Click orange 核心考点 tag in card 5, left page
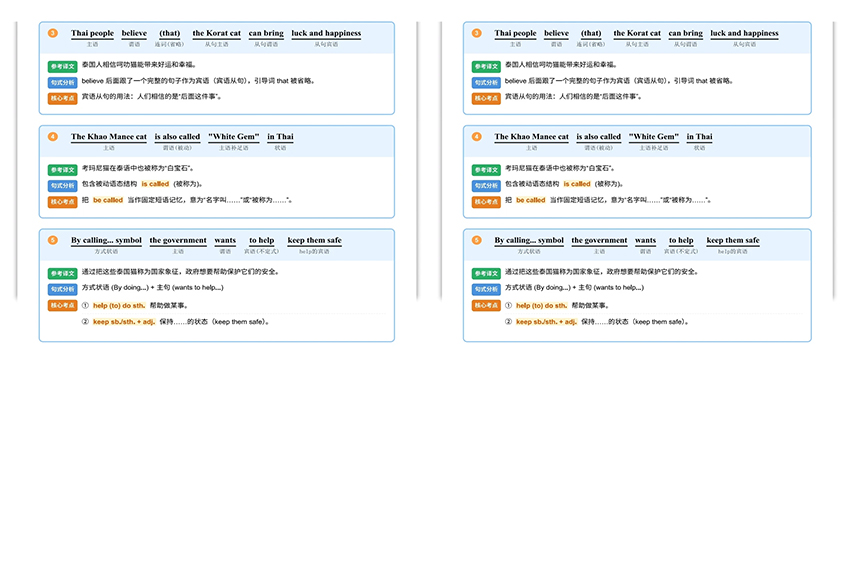This screenshot has width=850, height=578. (x=62, y=306)
